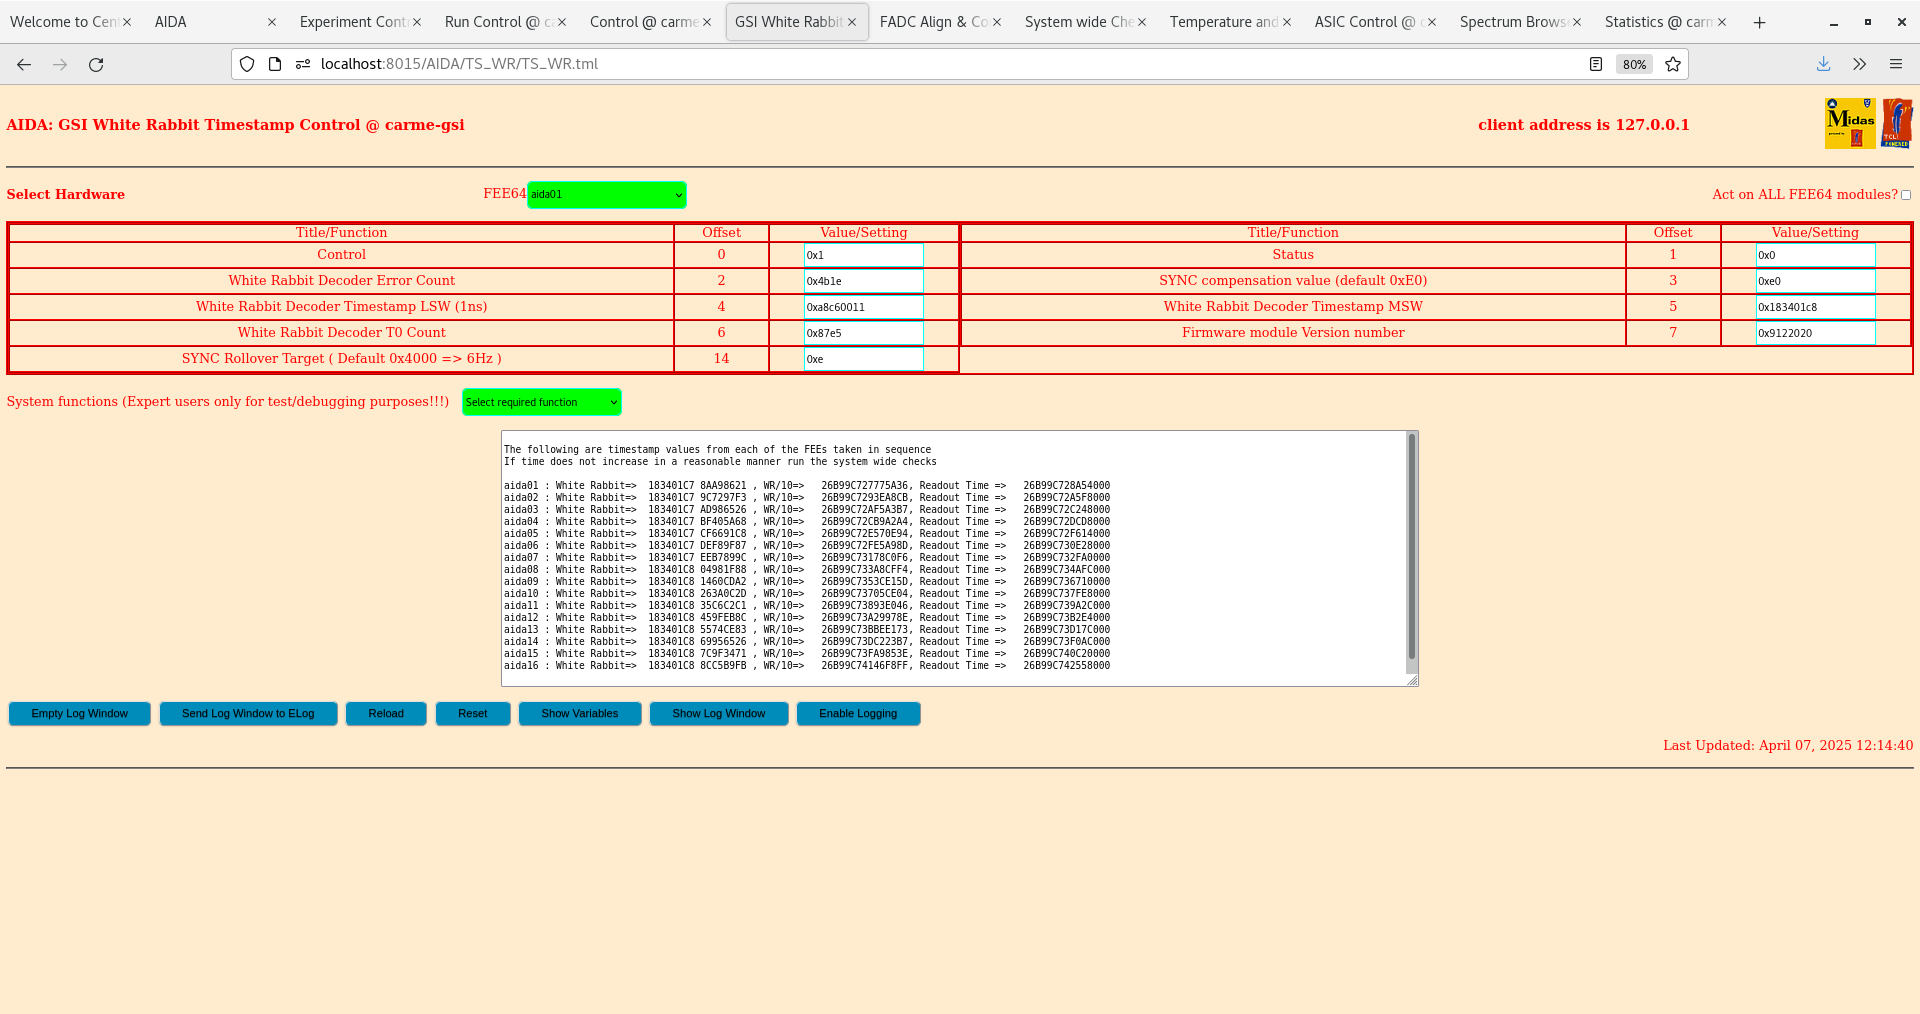The width and height of the screenshot is (1920, 1014).
Task: Open the site permissions shield icon
Action: pos(246,64)
